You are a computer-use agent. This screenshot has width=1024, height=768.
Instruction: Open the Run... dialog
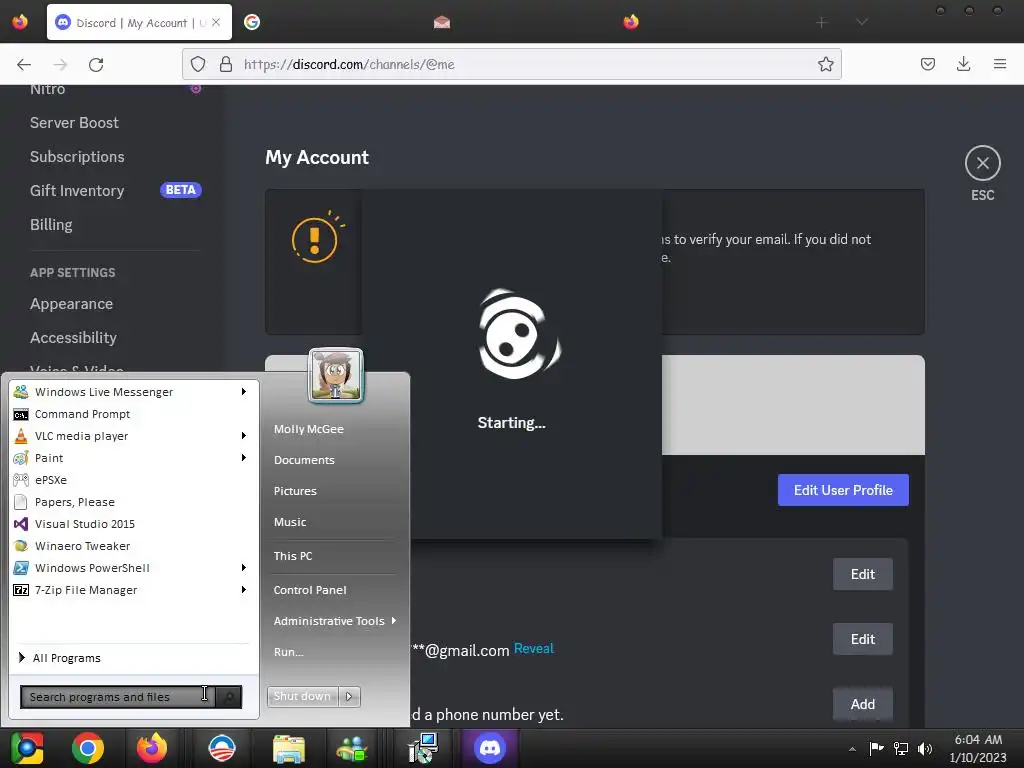[x=288, y=652]
